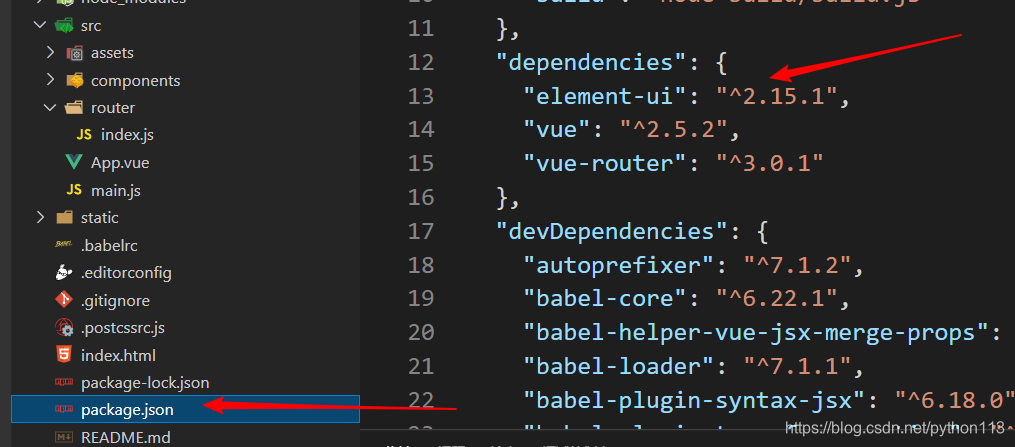1015x447 pixels.
Task: Open the README.md file
Action: pos(126,437)
